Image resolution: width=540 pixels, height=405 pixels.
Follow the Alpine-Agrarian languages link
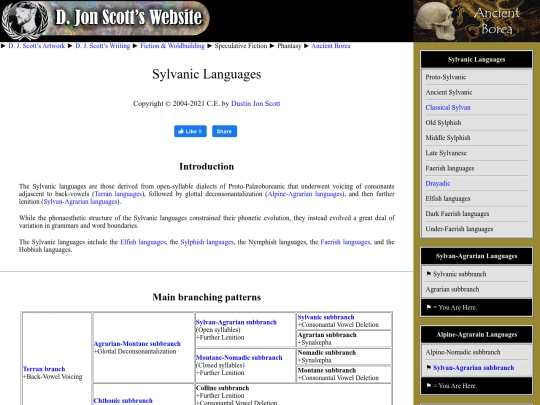point(305,194)
